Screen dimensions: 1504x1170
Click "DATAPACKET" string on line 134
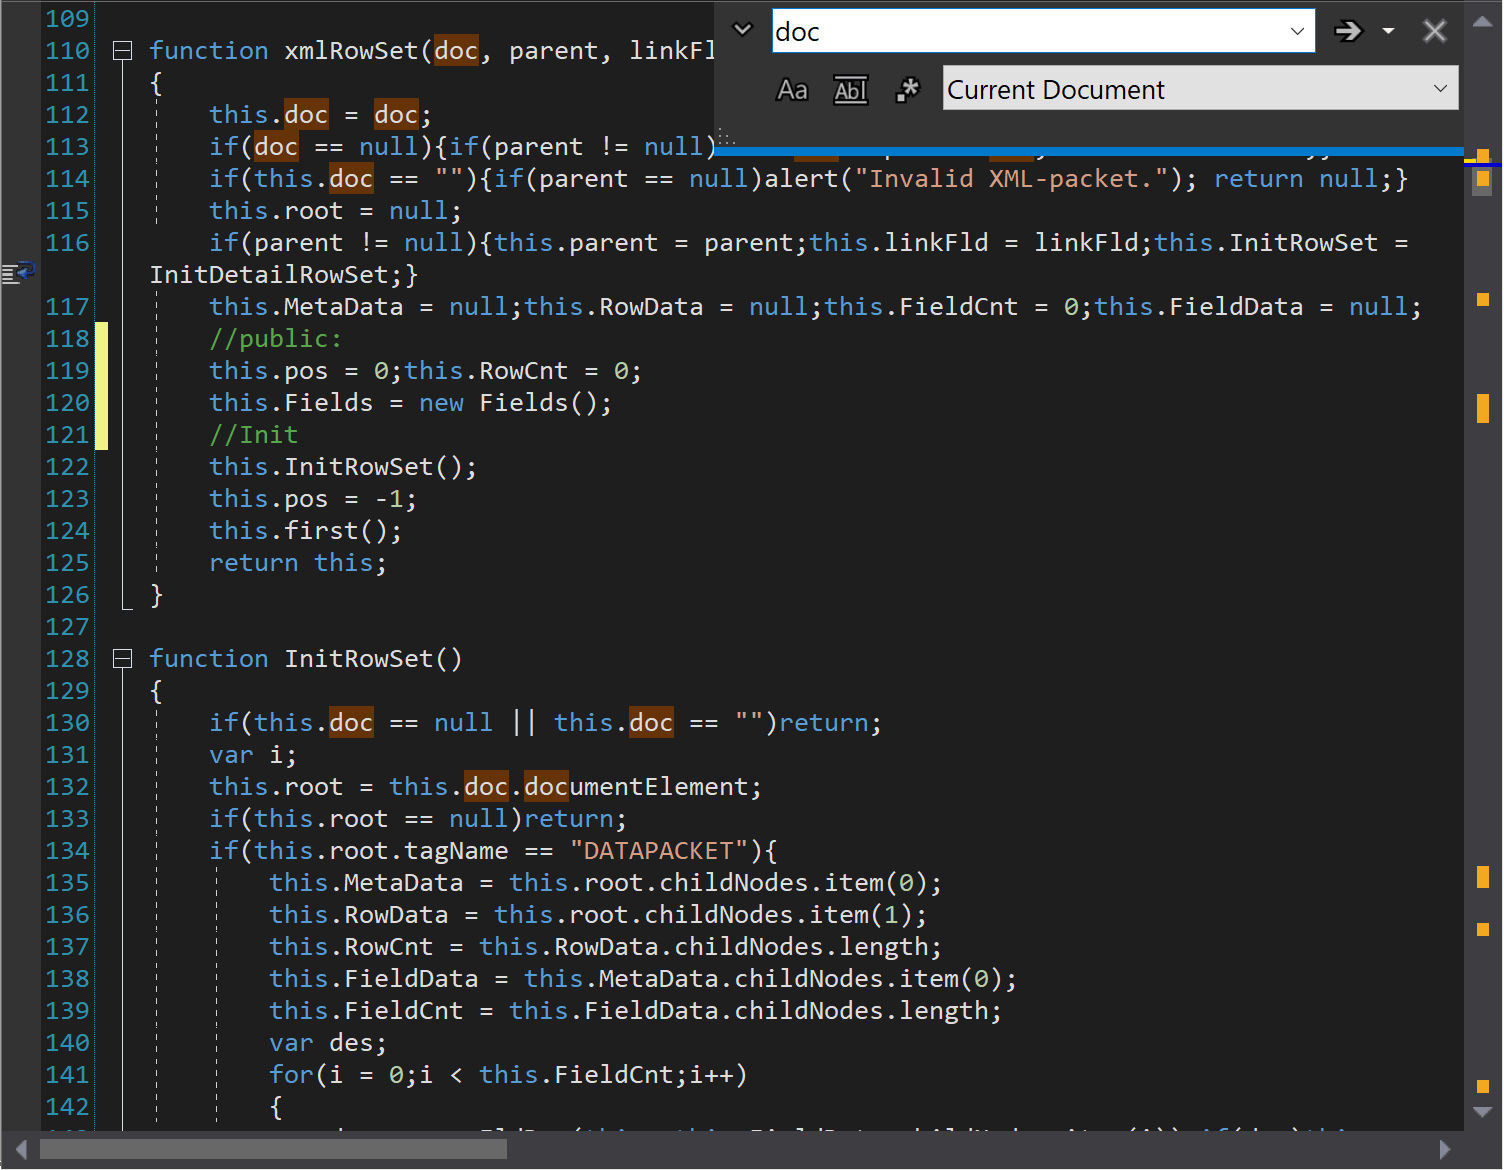click(659, 851)
